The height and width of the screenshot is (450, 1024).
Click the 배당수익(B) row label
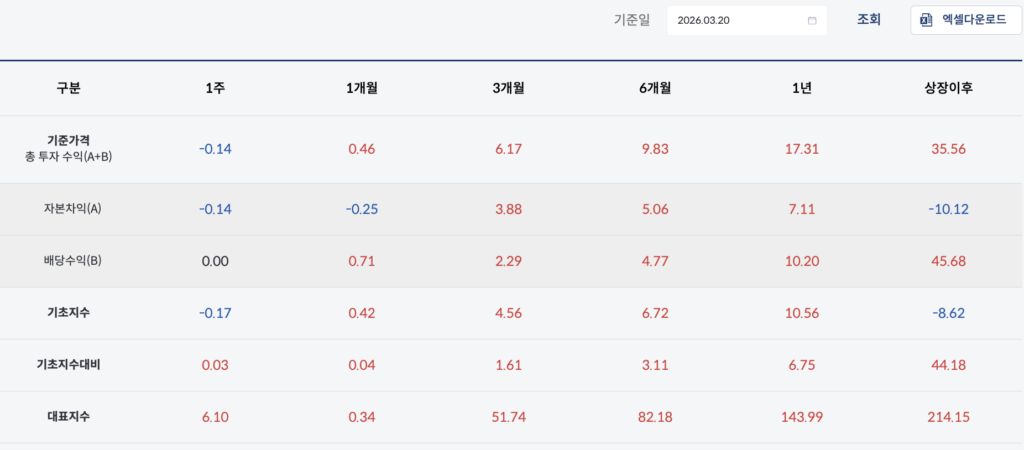point(68,261)
